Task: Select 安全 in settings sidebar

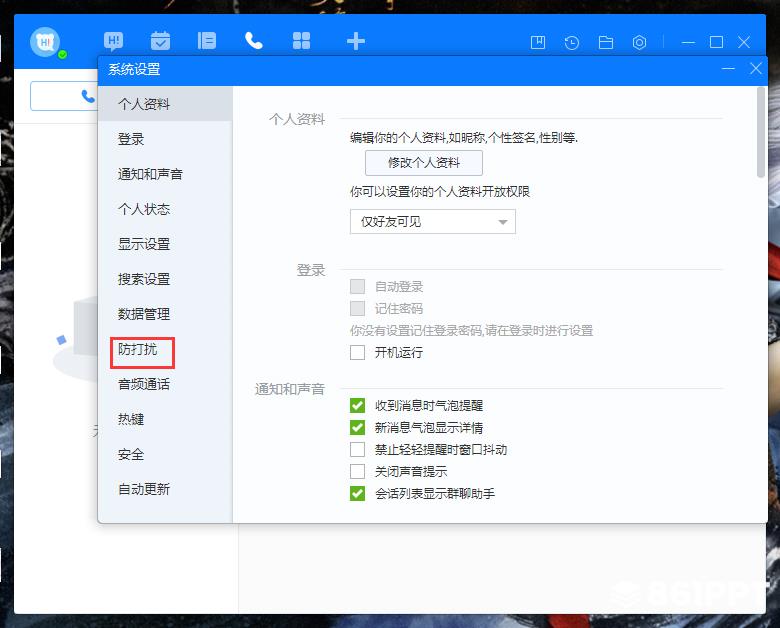Action: 165,454
